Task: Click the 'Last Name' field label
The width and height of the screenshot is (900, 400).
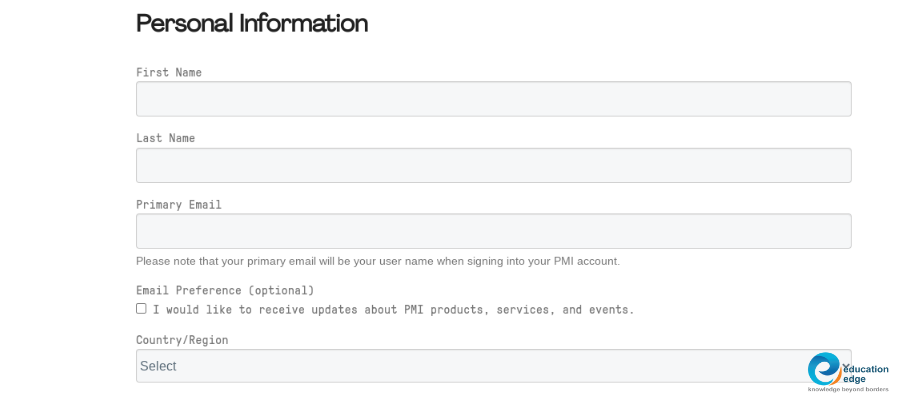Action: tap(166, 138)
